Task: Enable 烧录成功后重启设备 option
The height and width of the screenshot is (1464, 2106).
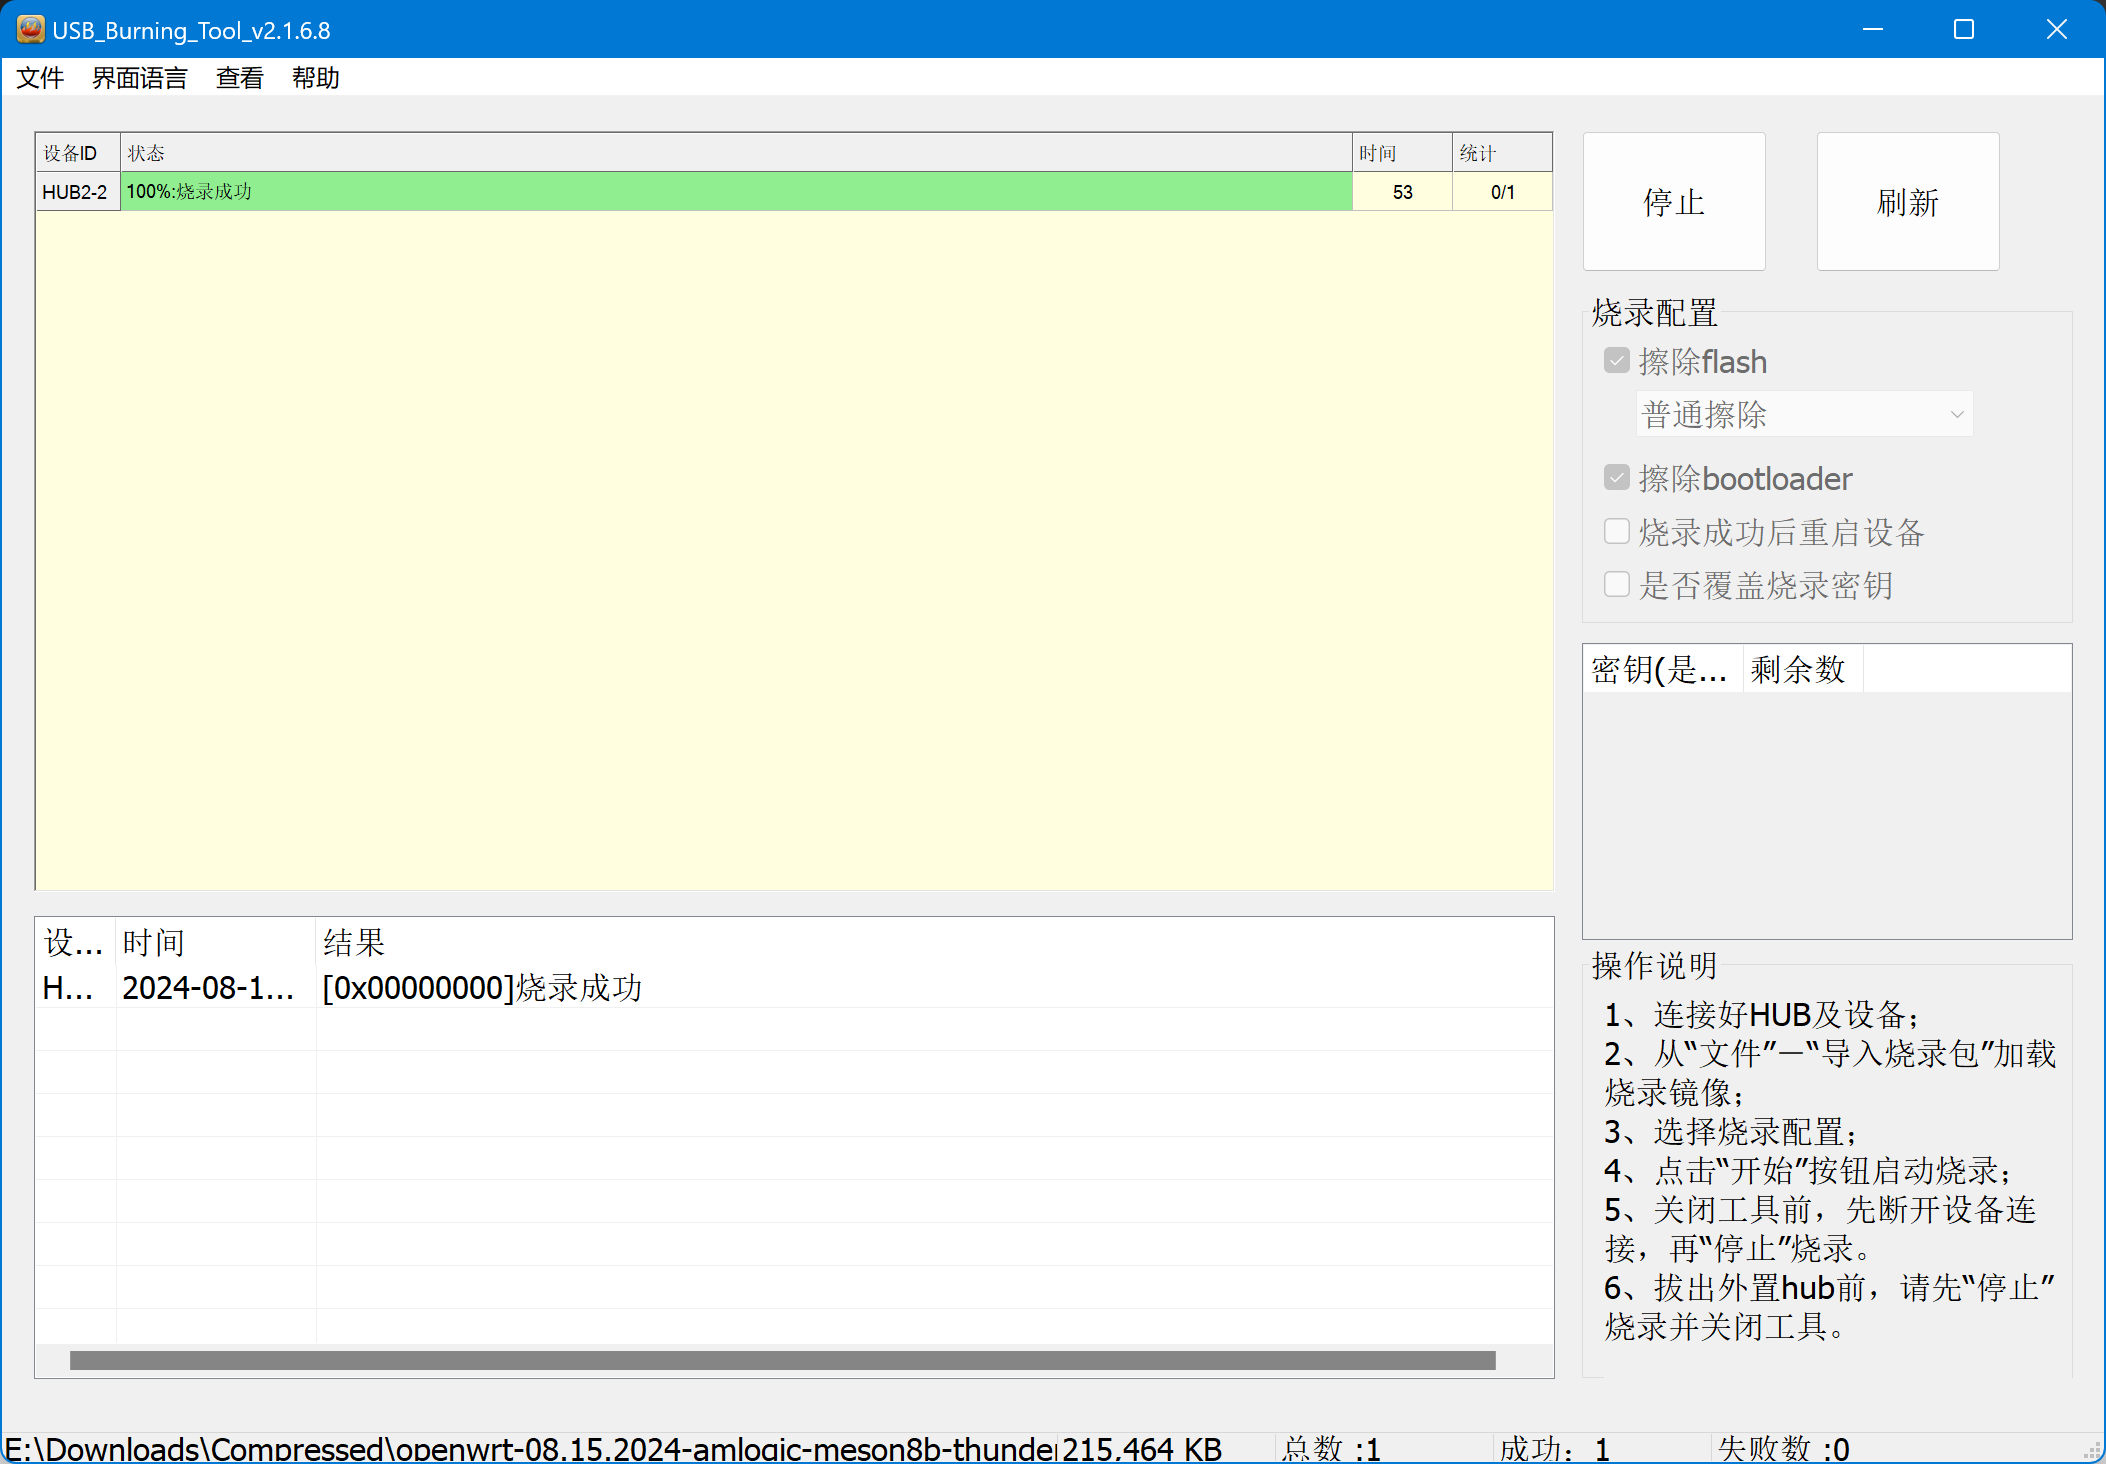Action: [x=1616, y=531]
